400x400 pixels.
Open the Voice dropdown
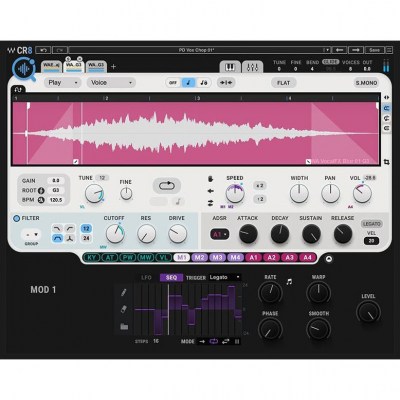pyautogui.click(x=111, y=83)
